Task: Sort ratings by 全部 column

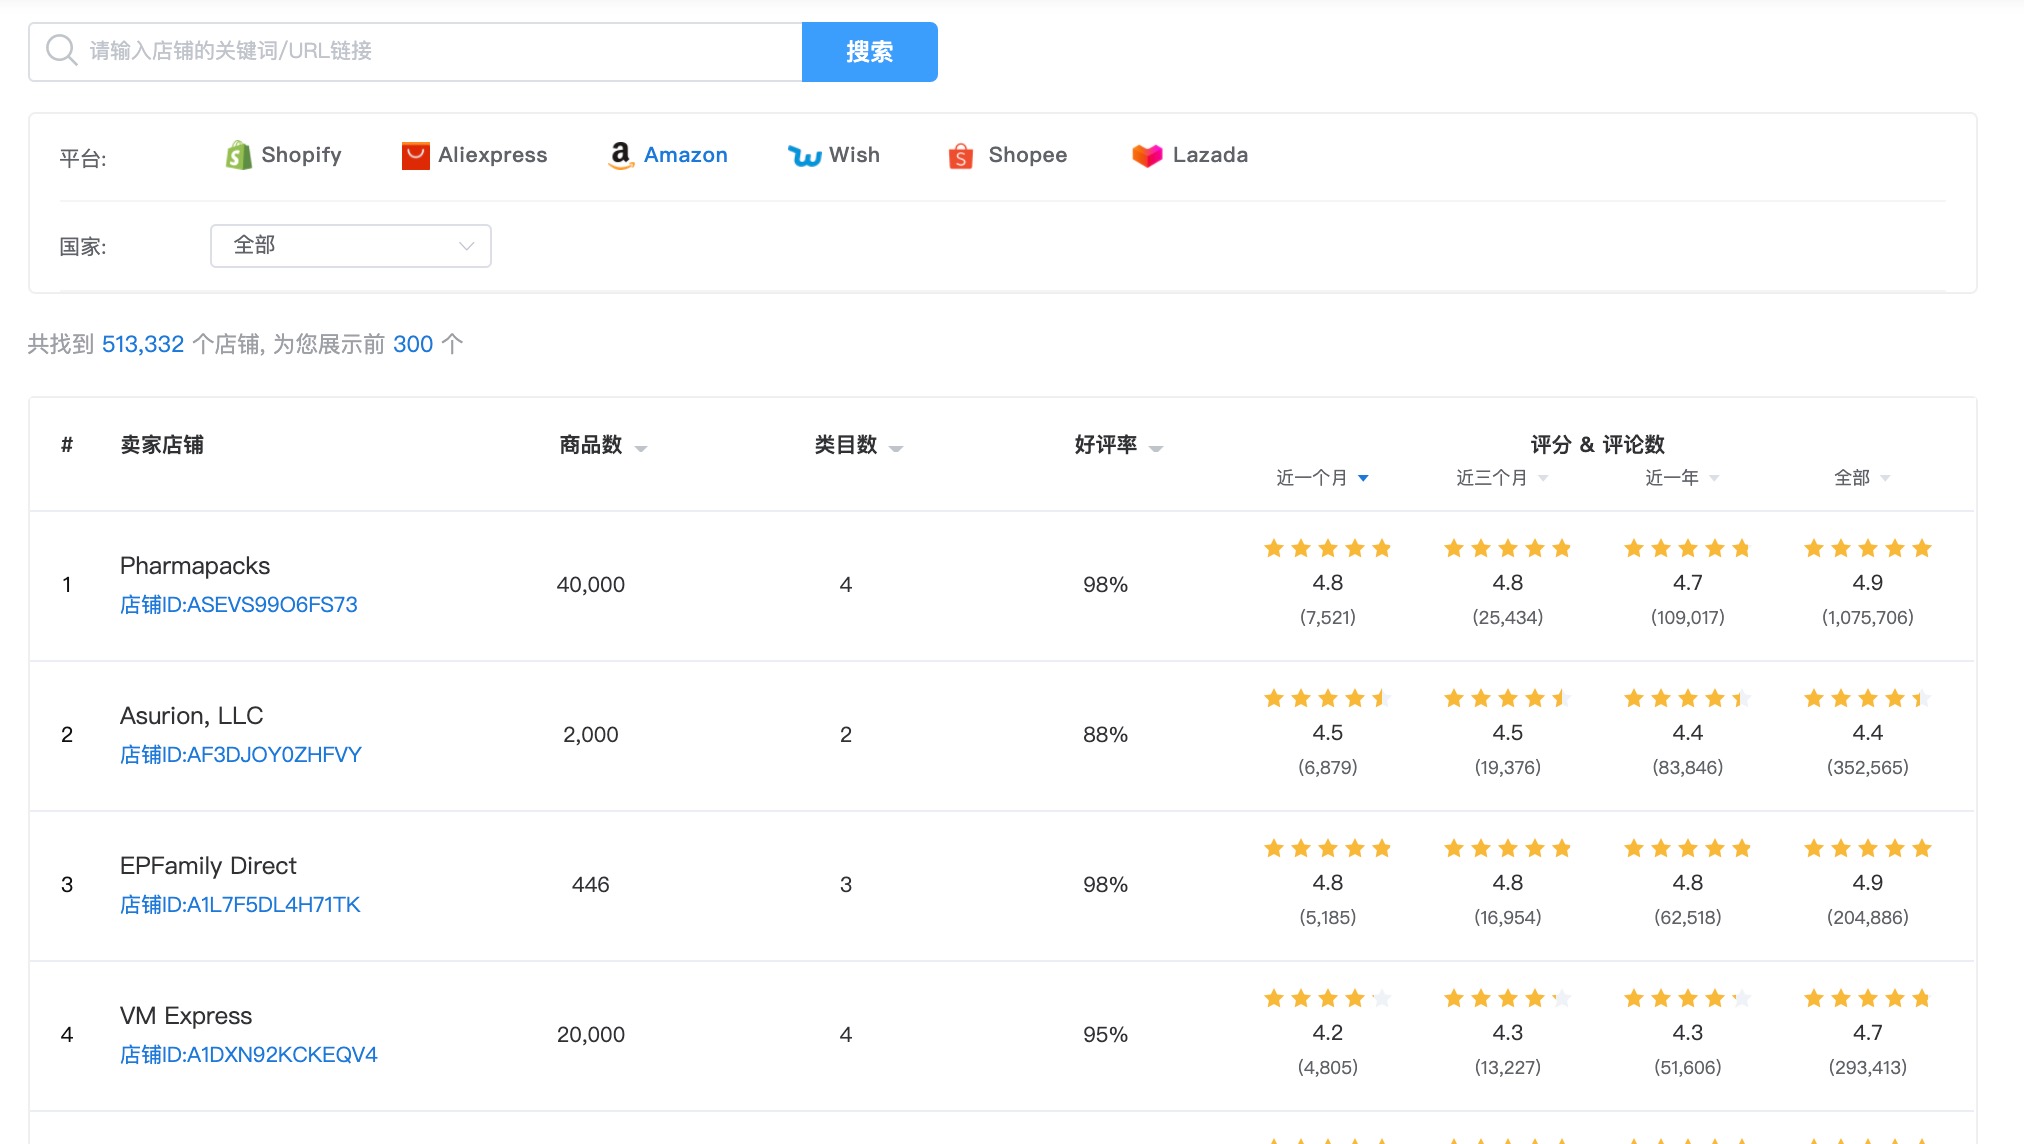Action: click(1862, 478)
